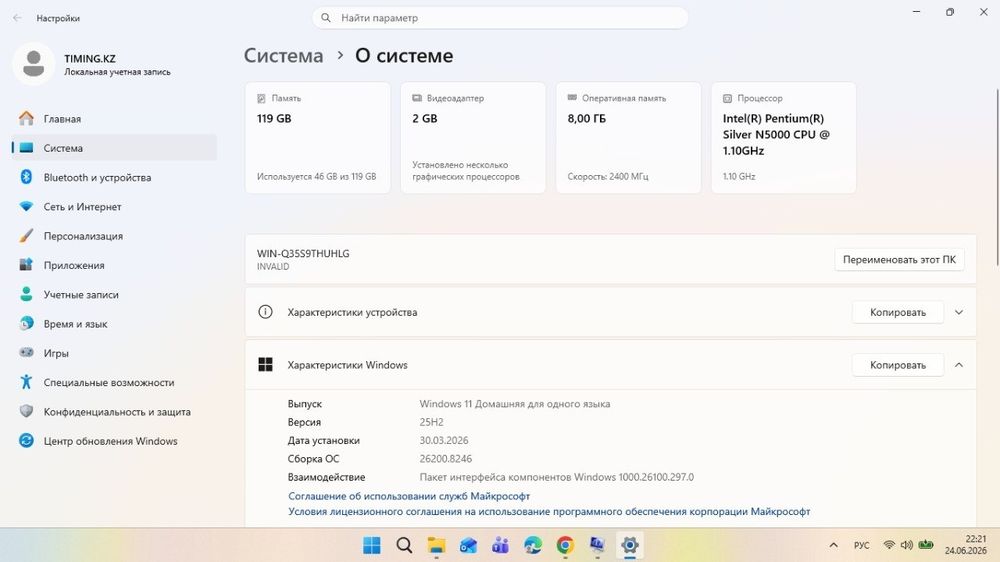Click the Оперативная память 8,00 ГБ card
The height and width of the screenshot is (562, 1000).
point(628,138)
